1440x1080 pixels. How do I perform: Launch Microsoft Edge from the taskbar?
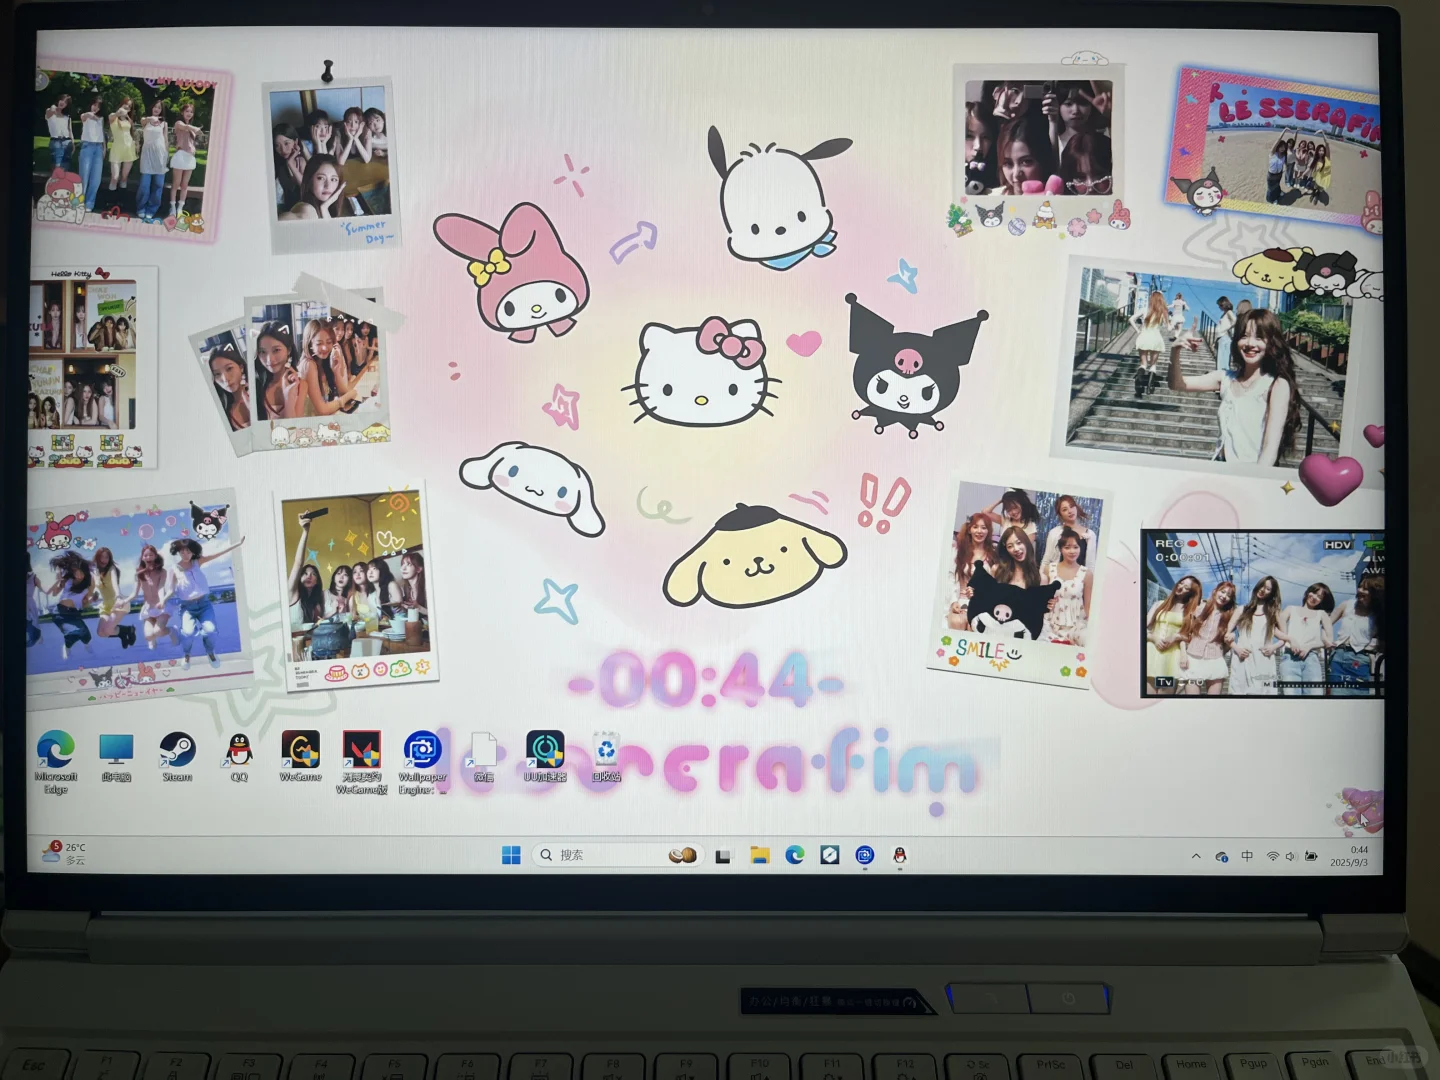(795, 855)
